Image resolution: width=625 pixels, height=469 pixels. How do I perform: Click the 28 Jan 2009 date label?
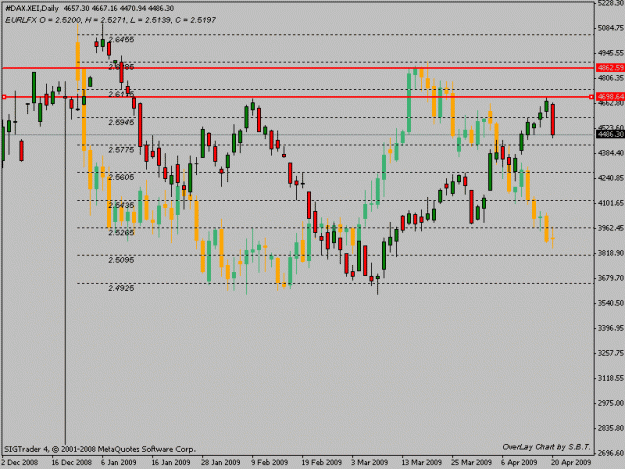pos(220,463)
